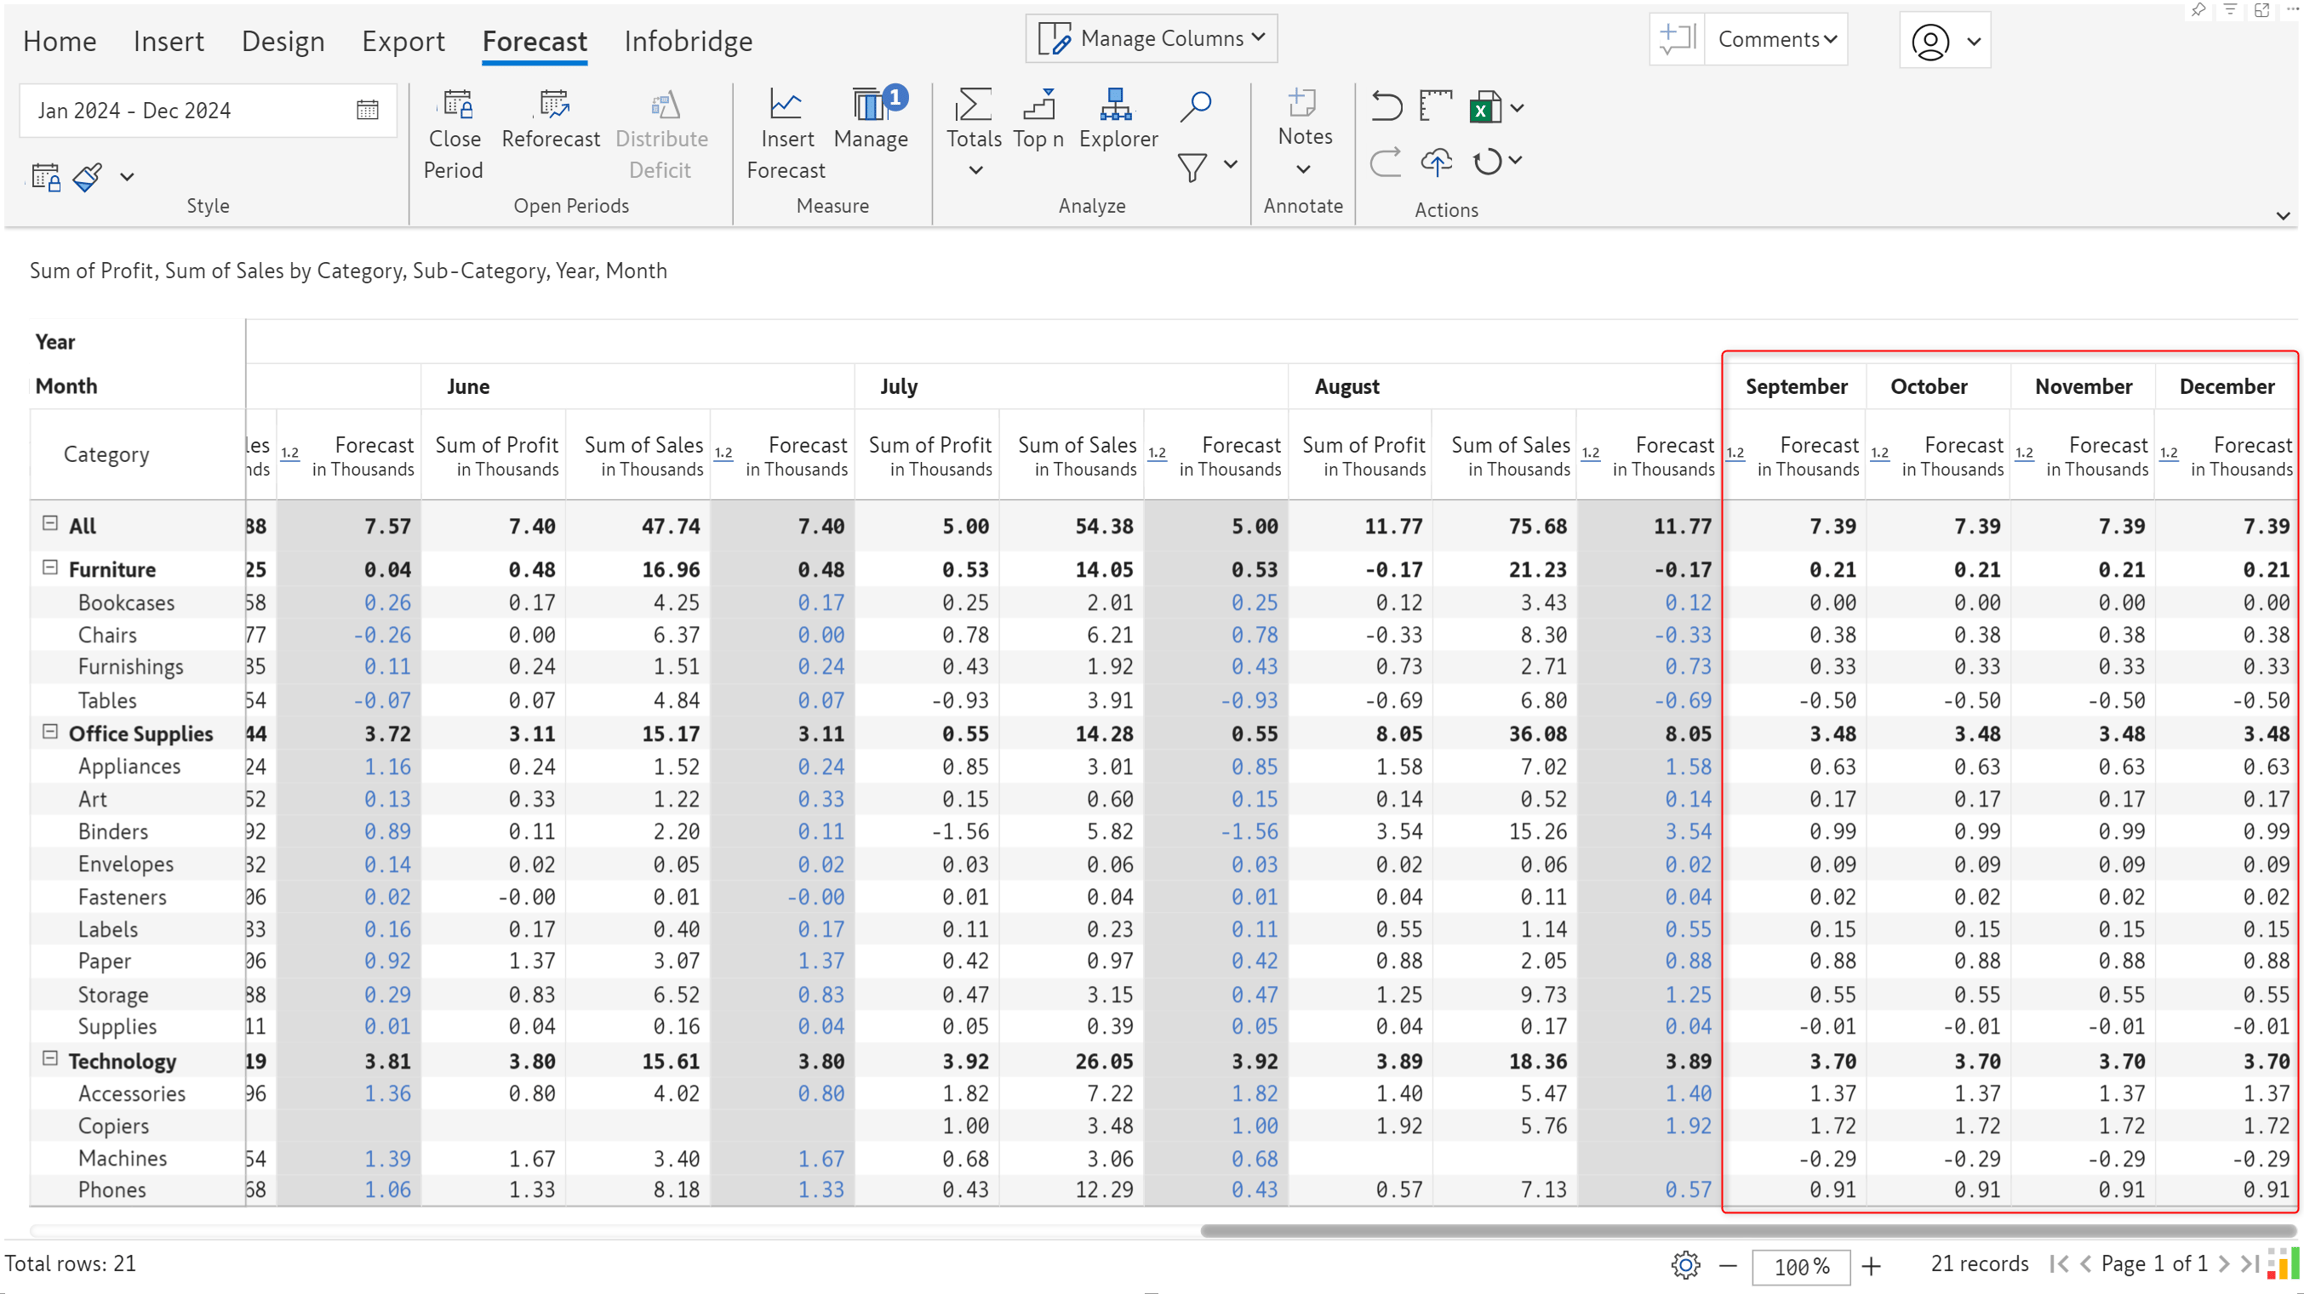
Task: Open the settings gear in status bar
Action: (x=1685, y=1265)
